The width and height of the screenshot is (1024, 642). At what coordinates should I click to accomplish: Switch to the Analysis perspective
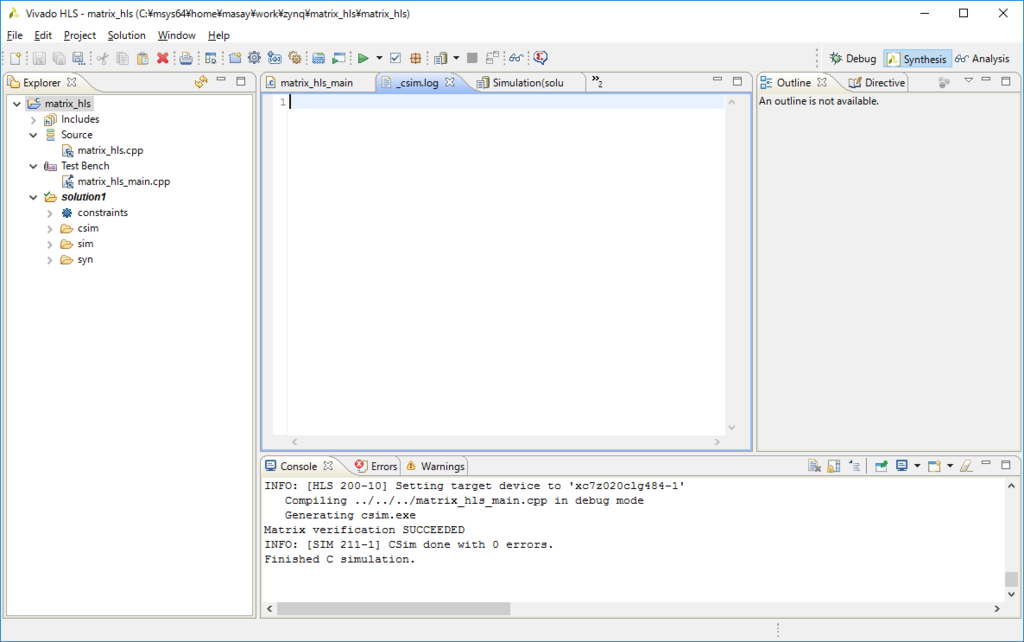click(x=982, y=59)
